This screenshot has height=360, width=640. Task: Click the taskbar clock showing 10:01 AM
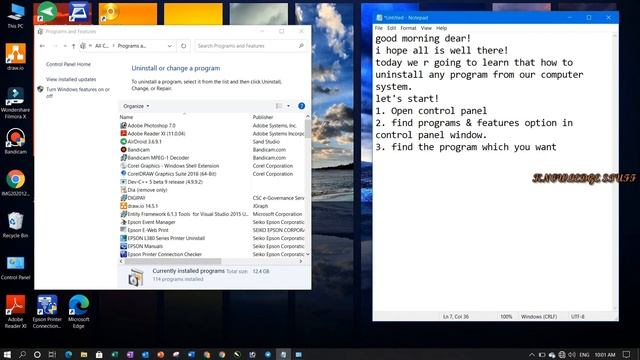(604, 355)
